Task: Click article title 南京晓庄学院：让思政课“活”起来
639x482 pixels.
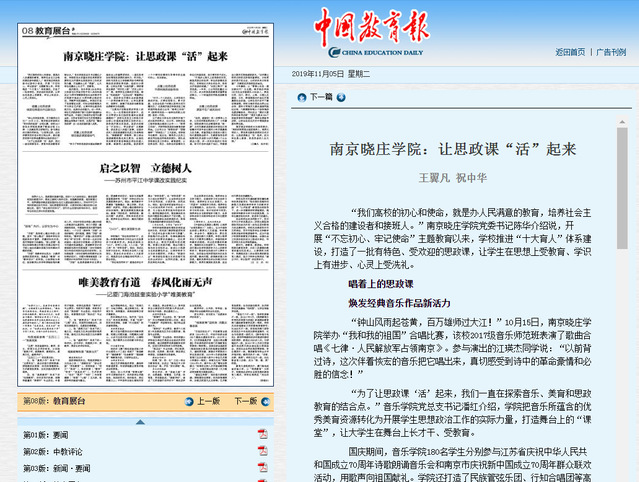Action: [453, 149]
